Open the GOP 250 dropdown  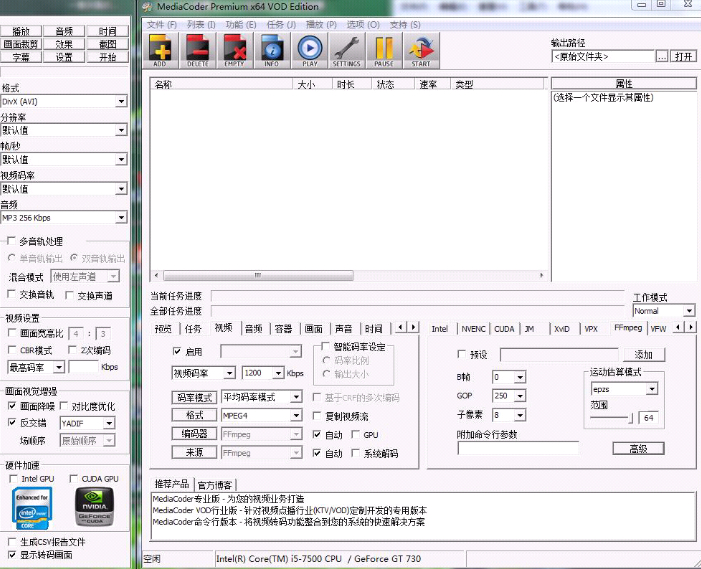pos(519,396)
